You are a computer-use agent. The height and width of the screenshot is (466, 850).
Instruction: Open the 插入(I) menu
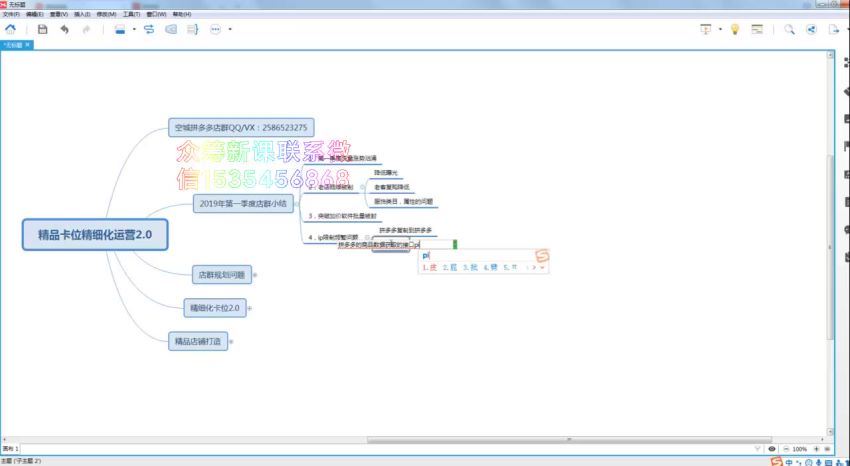coord(82,14)
